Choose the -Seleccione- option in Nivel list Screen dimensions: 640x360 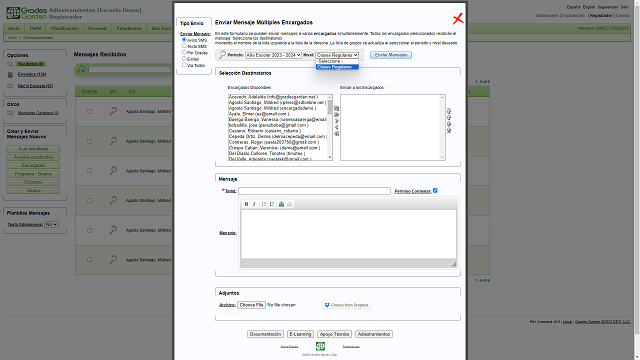pyautogui.click(x=337, y=61)
